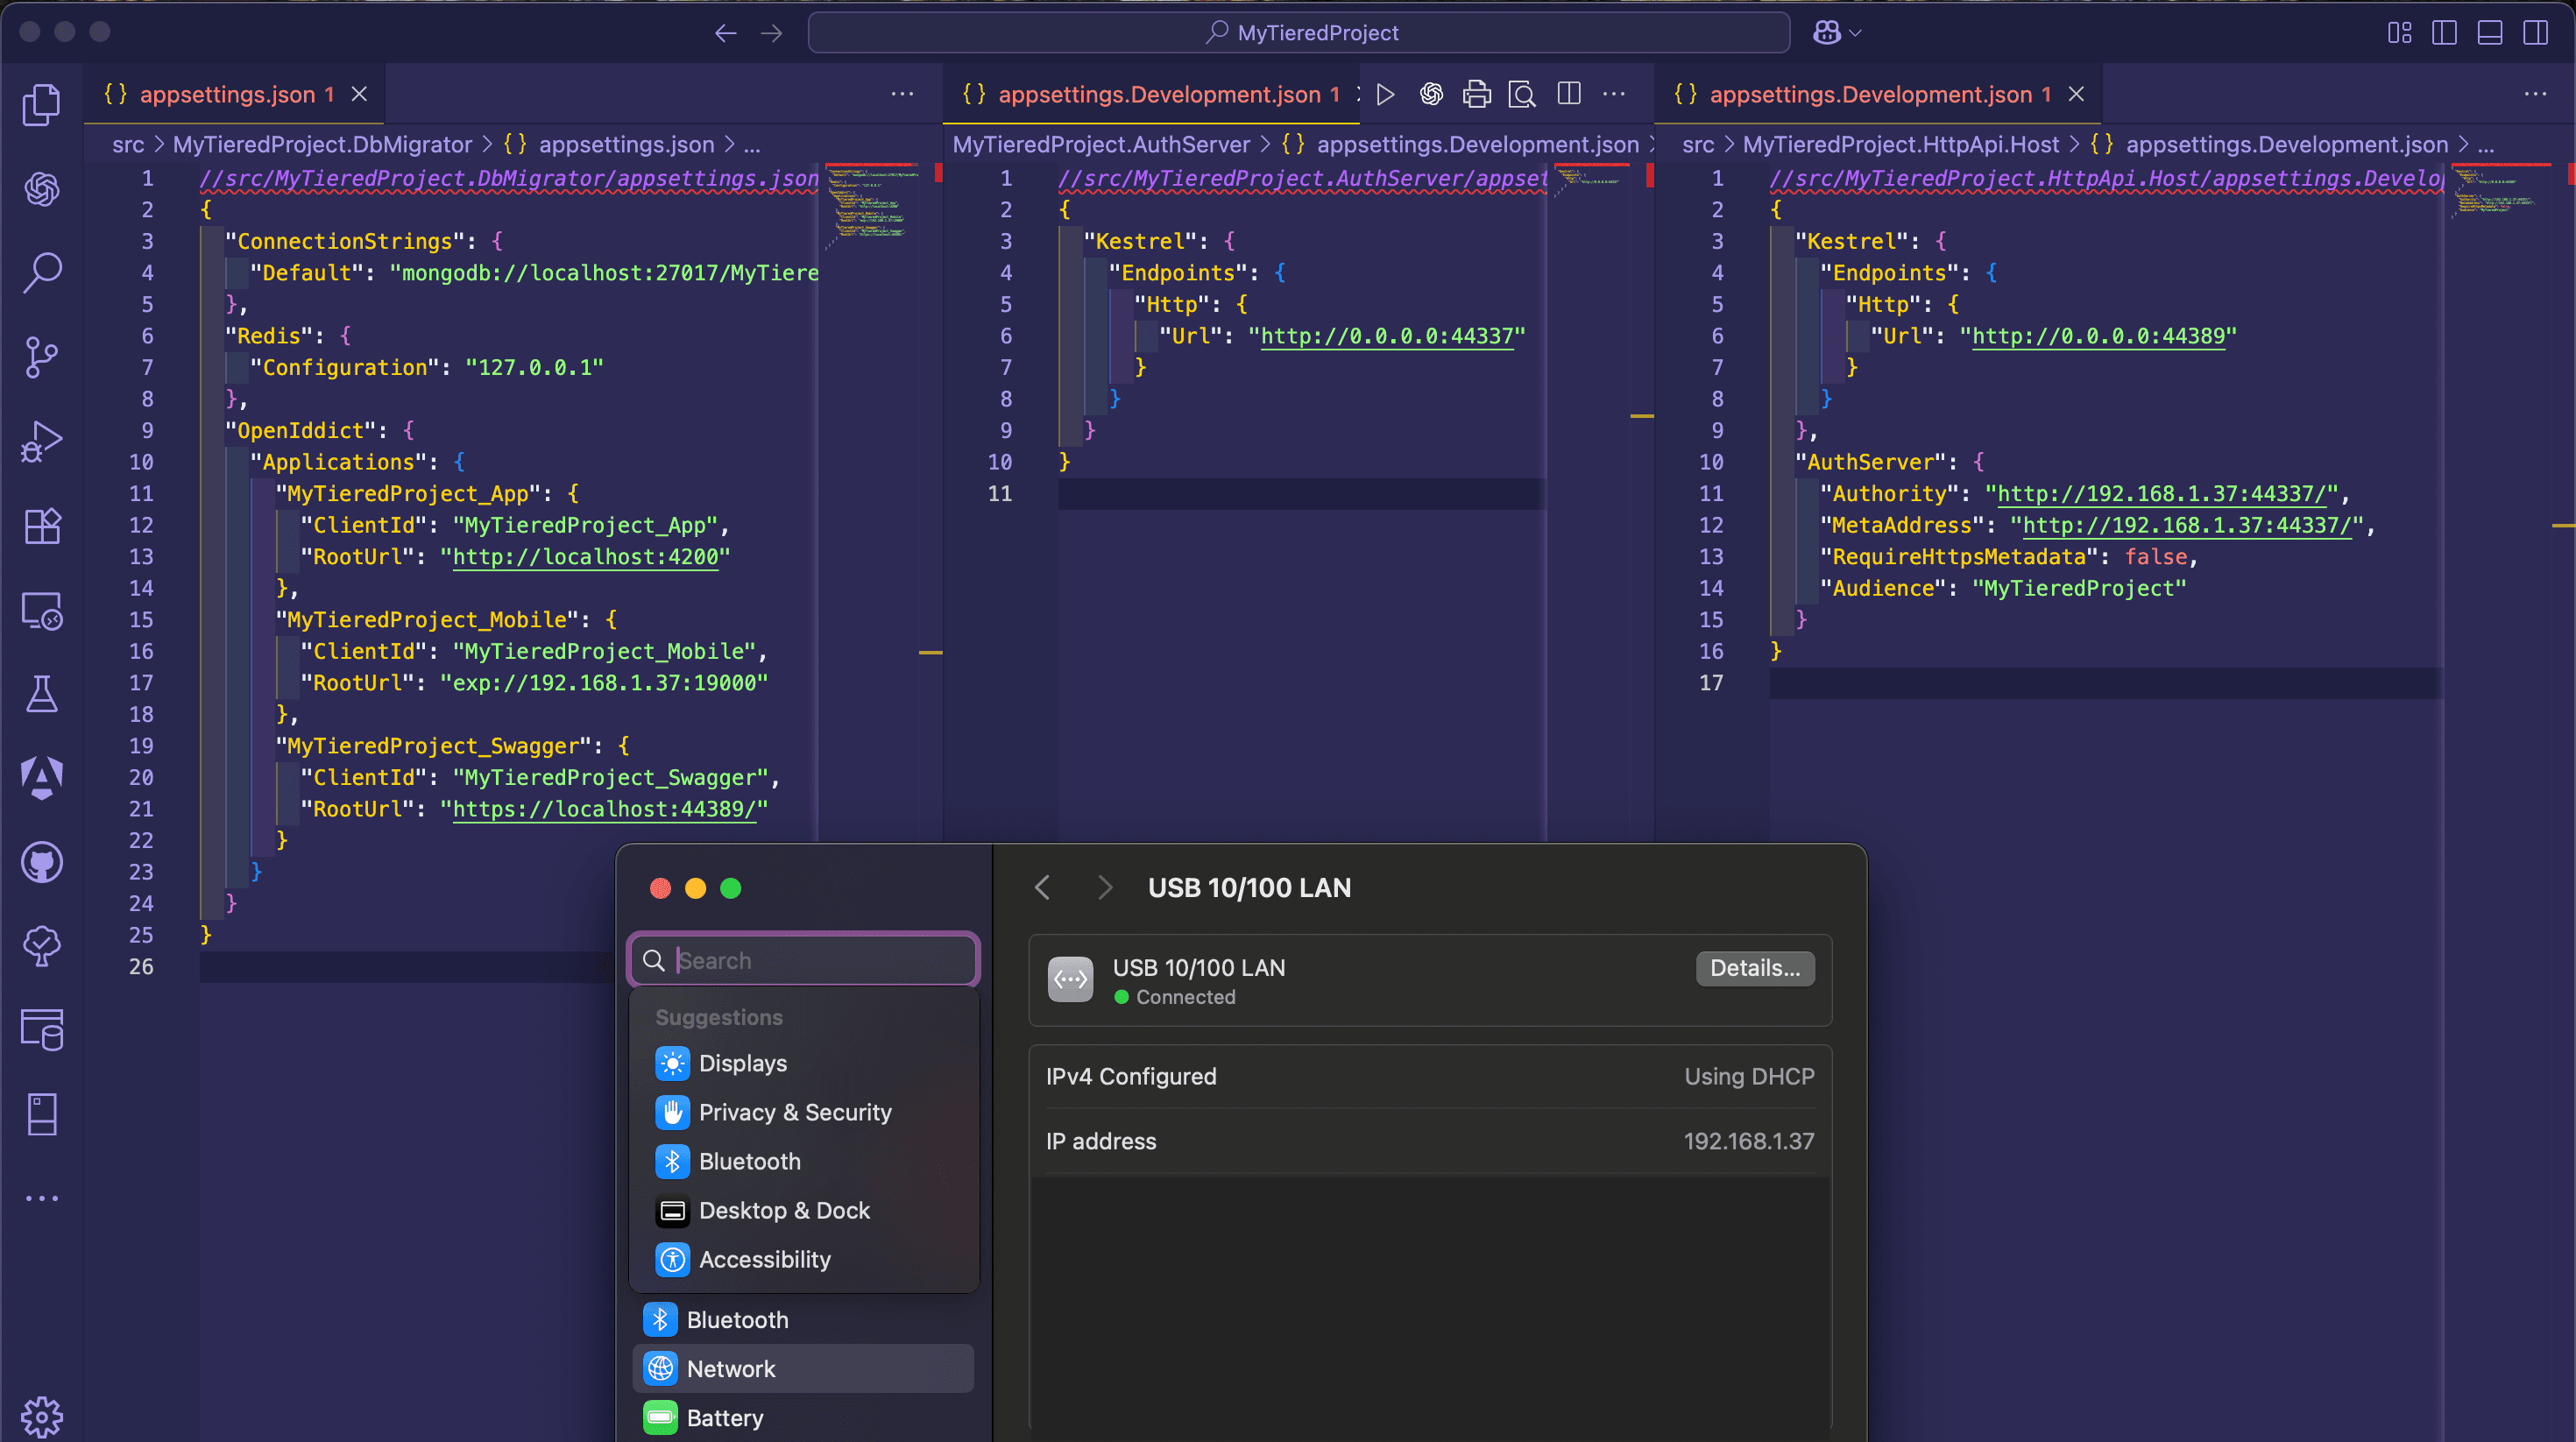Open the GitHub sidebar panel
This screenshot has height=1442, width=2576.
[x=42, y=863]
